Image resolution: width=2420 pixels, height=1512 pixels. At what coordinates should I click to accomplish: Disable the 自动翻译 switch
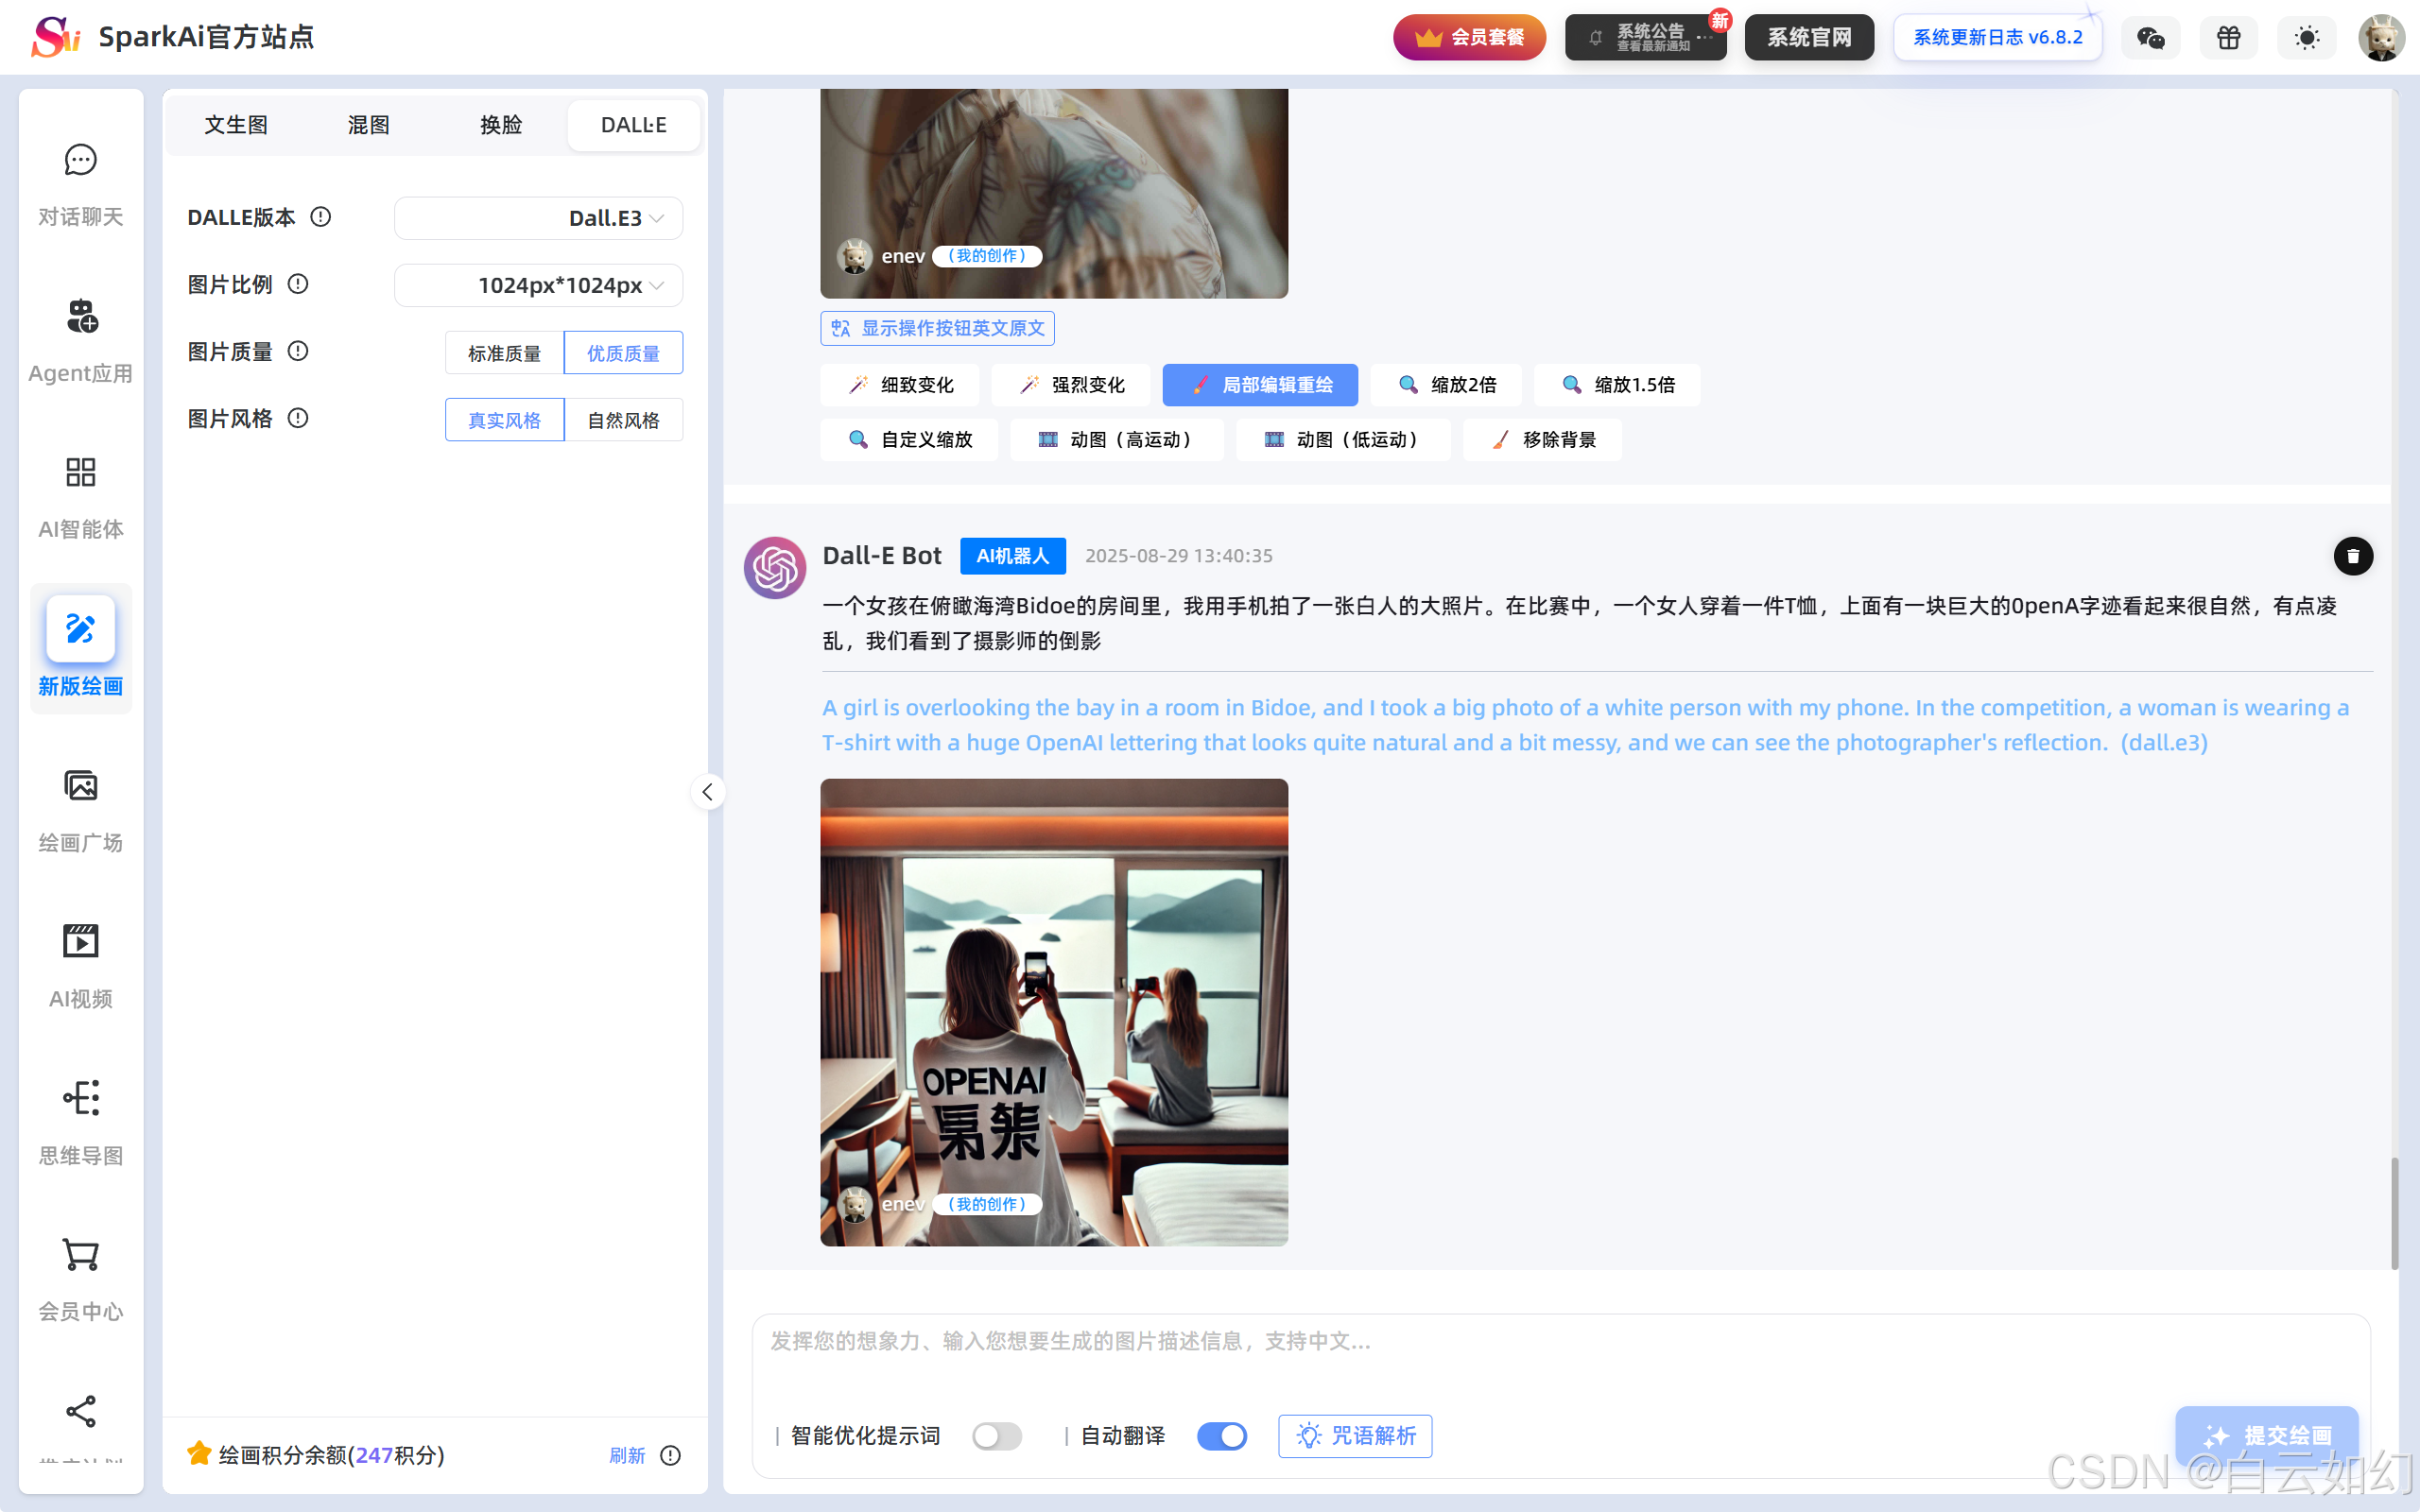click(1221, 1436)
